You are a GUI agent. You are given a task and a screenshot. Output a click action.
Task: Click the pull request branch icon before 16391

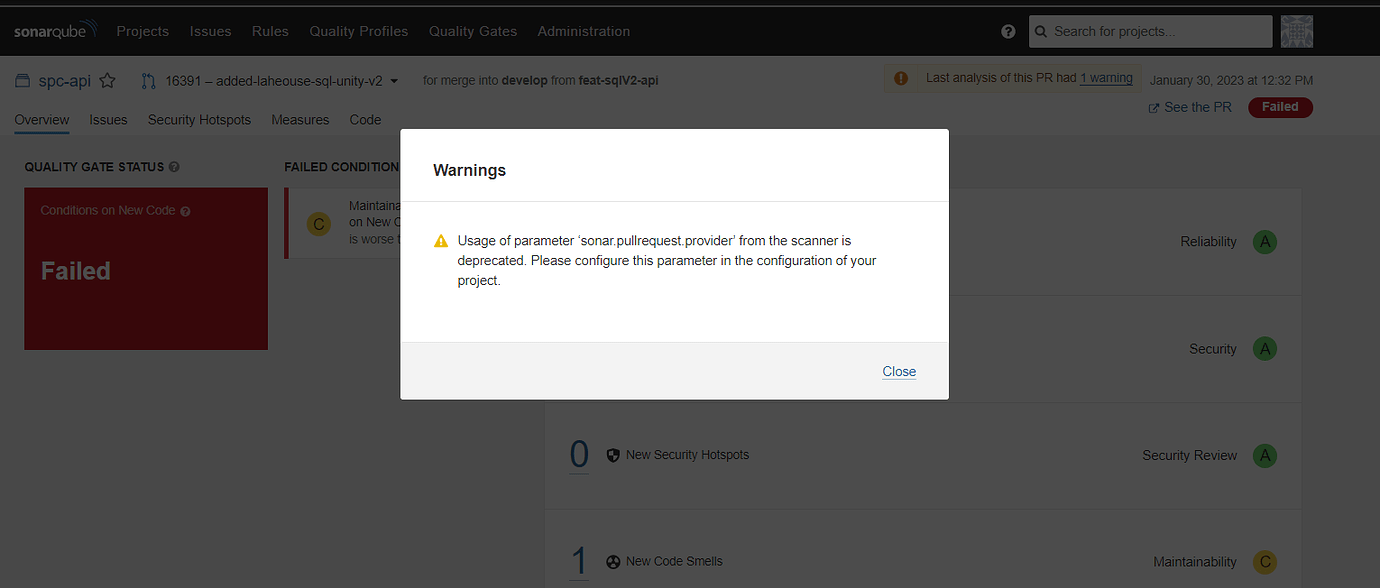148,80
